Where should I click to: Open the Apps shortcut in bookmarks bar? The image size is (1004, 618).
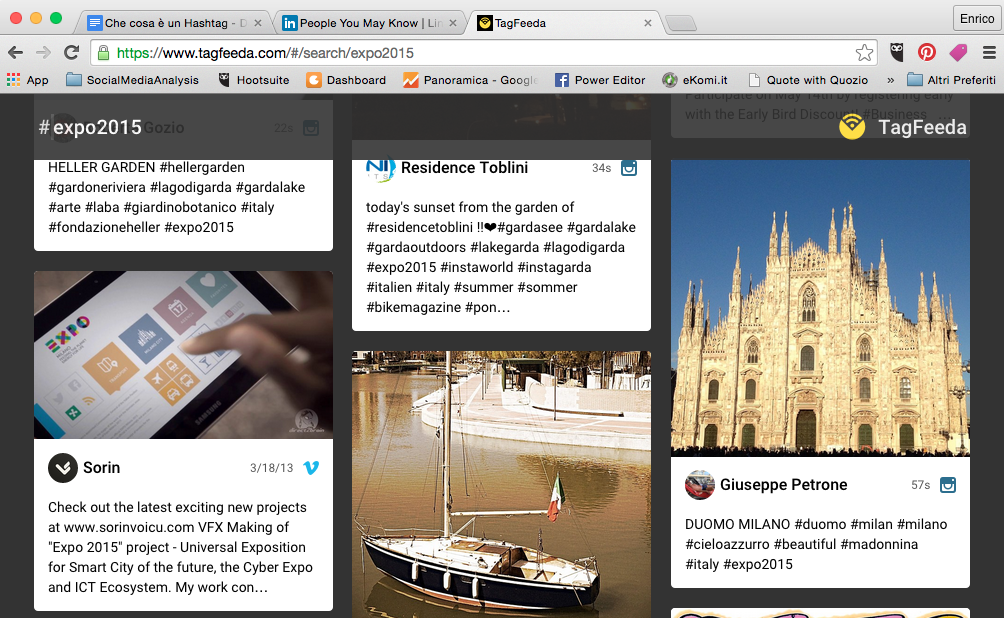click(28, 80)
